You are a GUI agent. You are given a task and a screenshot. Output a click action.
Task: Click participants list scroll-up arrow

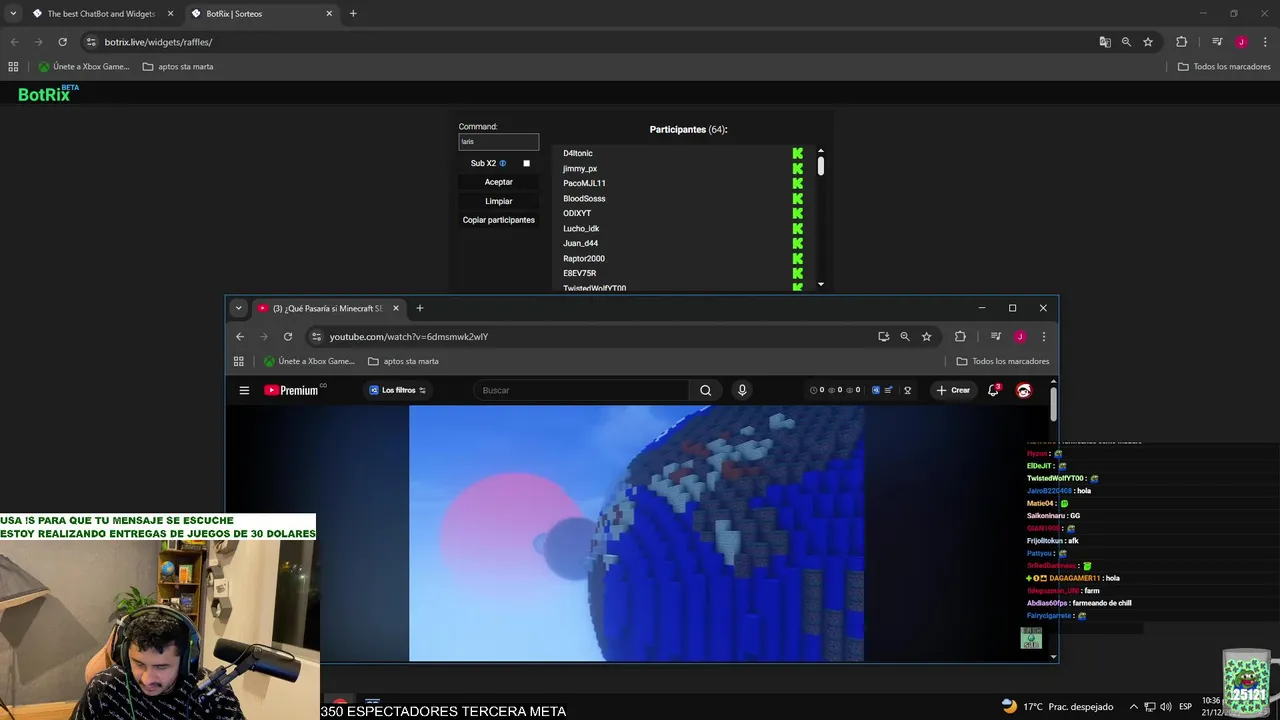(x=821, y=150)
